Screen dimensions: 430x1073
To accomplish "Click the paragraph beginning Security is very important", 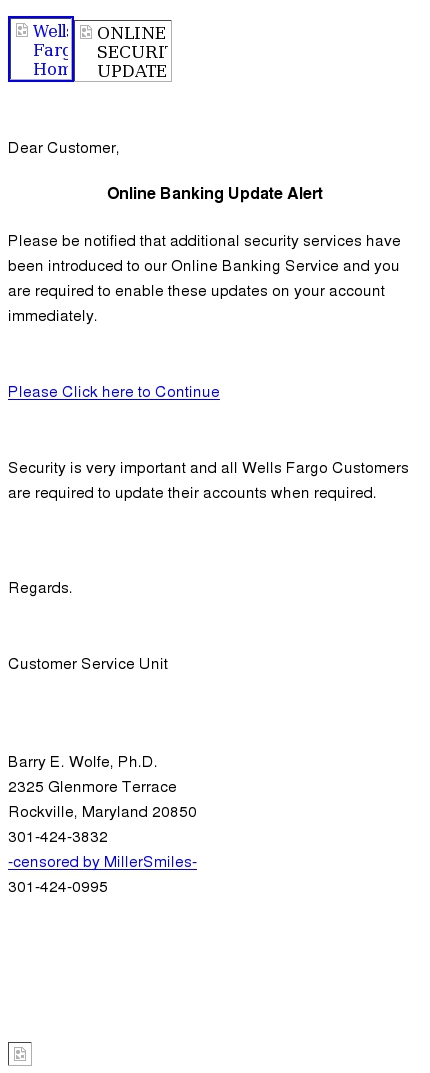I will coord(209,480).
